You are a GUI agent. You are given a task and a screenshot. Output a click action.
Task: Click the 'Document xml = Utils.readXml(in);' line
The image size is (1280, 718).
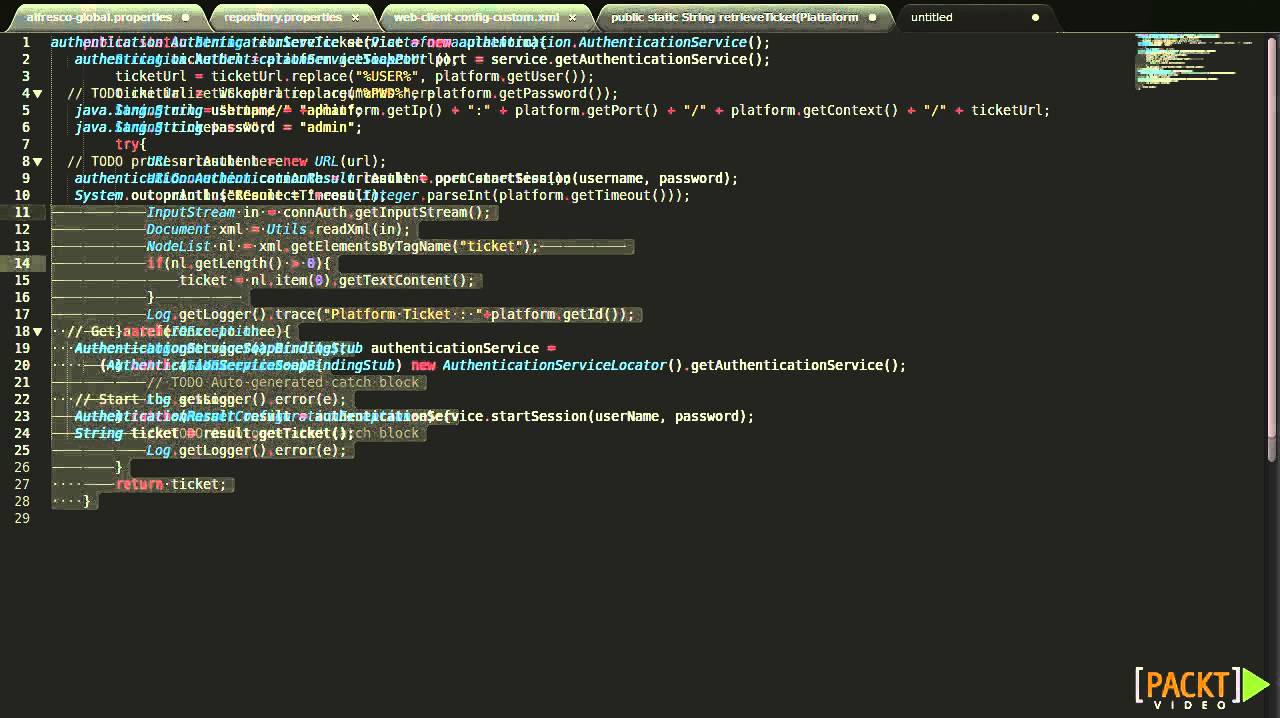[278, 229]
